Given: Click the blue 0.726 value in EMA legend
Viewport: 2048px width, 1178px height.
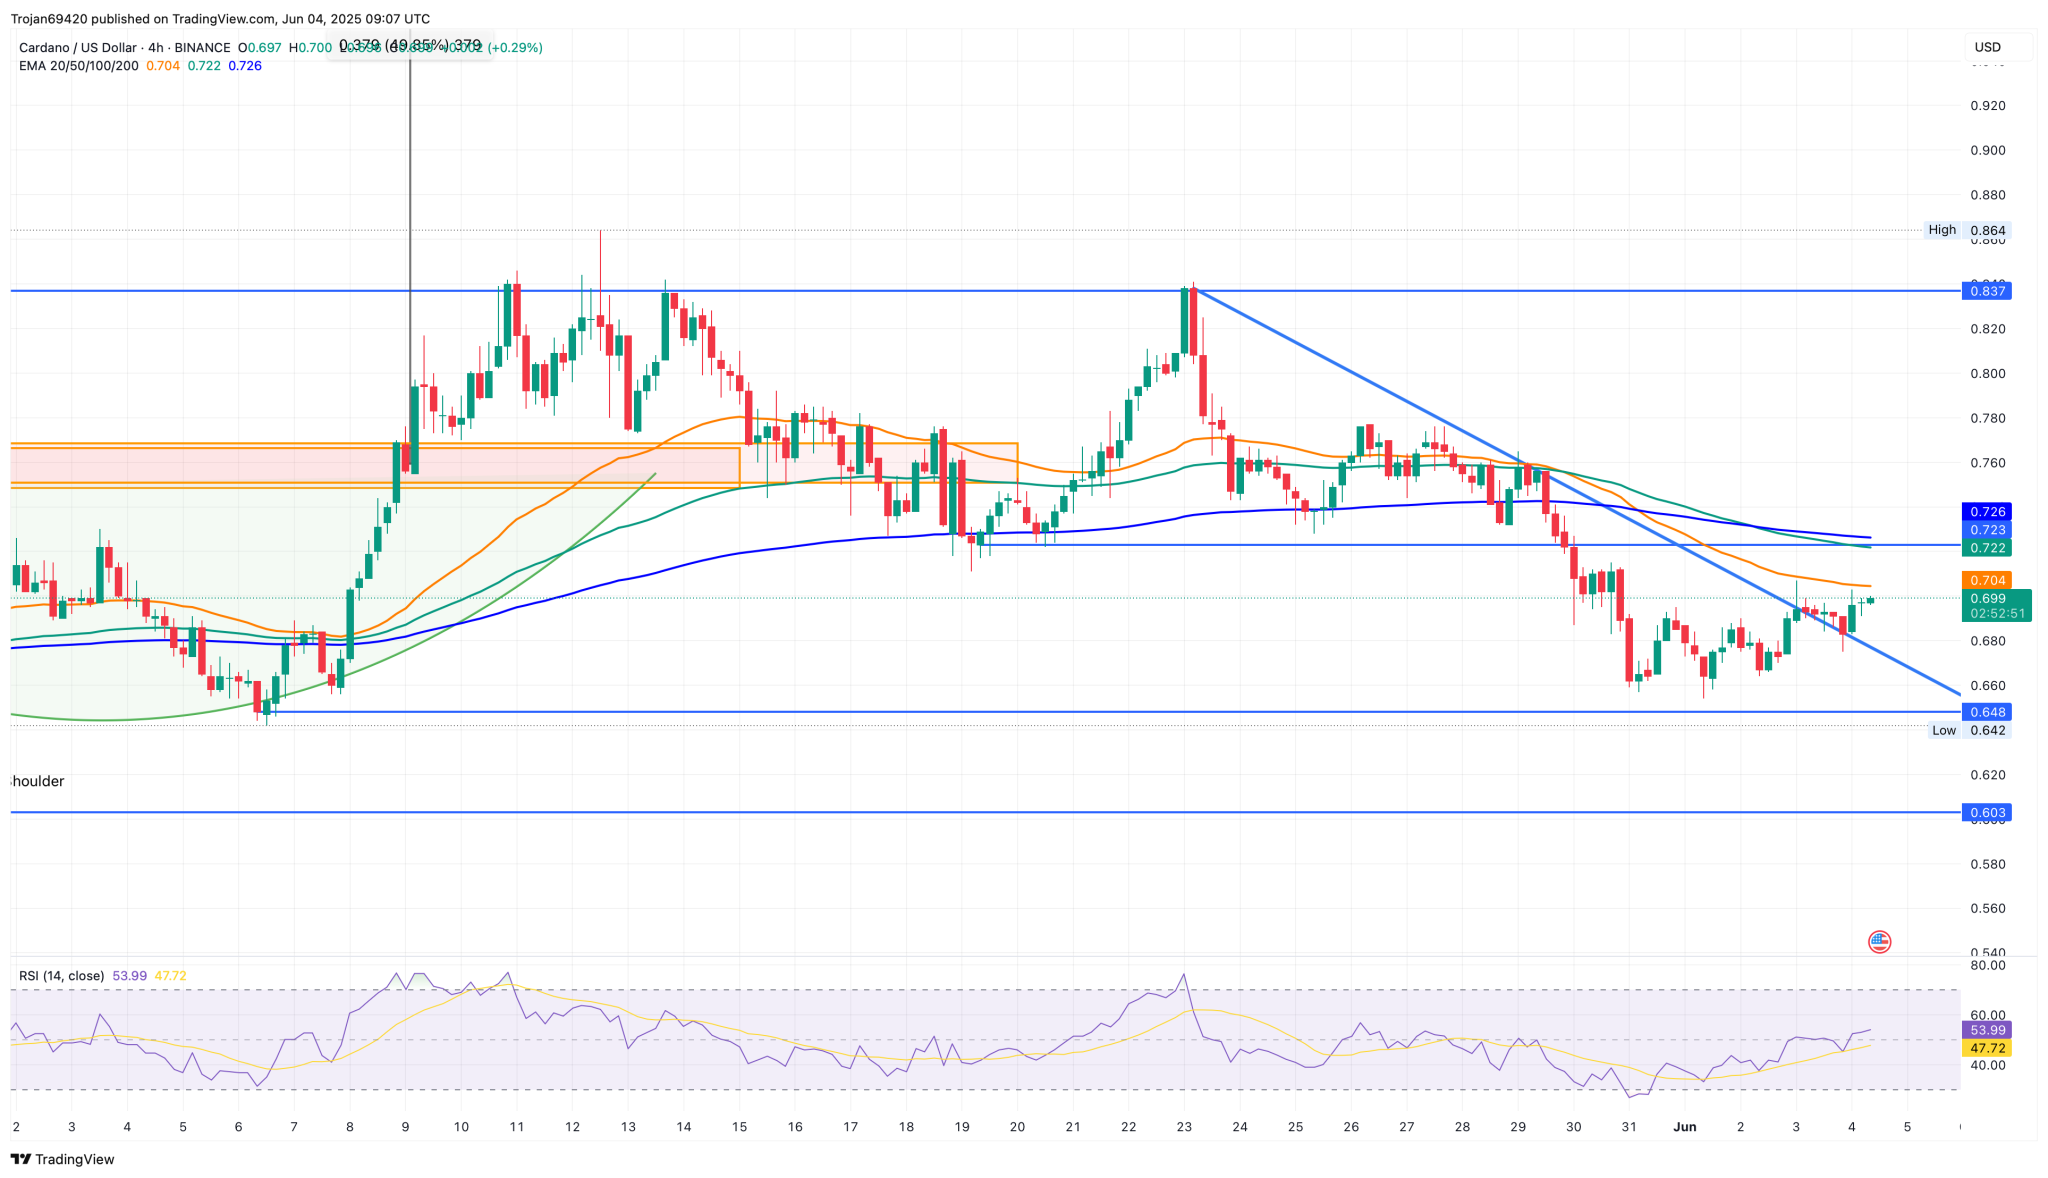Looking at the screenshot, I should click(245, 66).
